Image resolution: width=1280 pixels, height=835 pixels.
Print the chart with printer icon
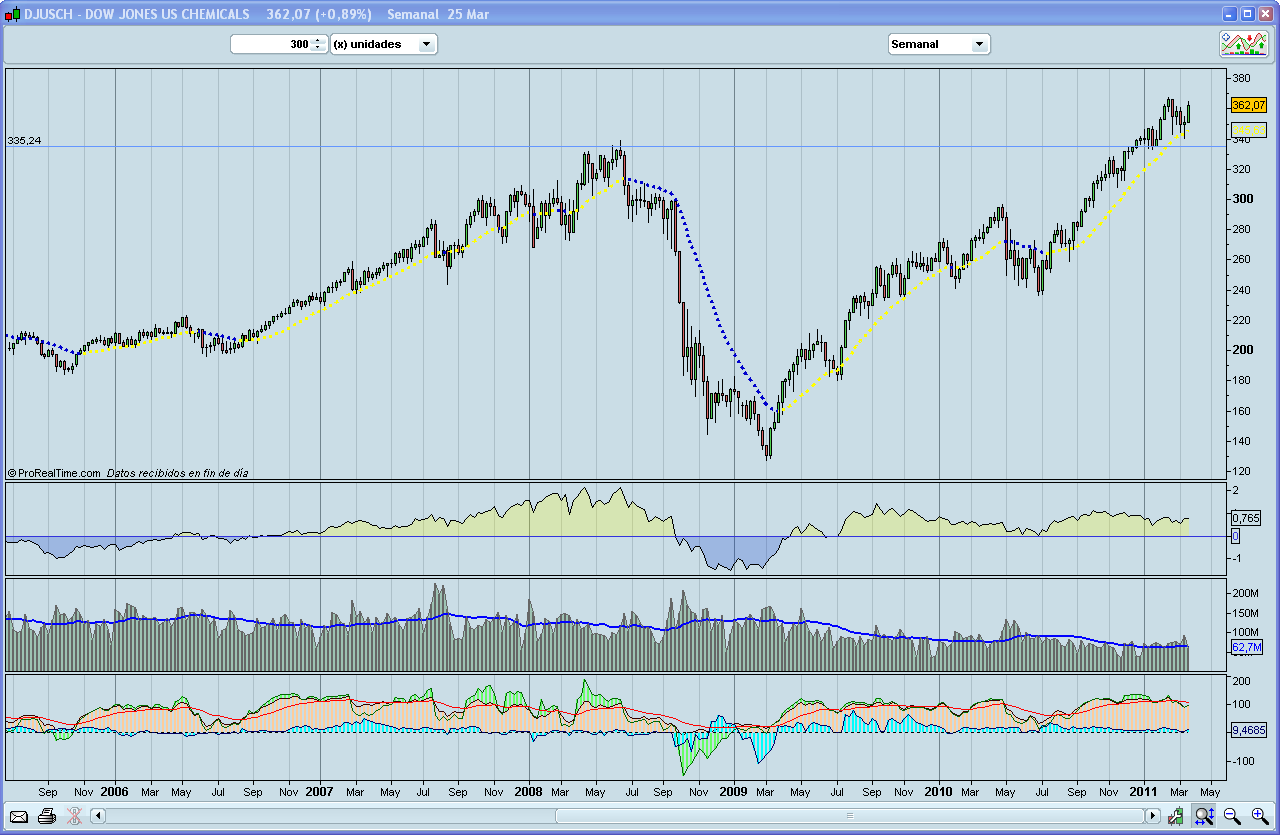pos(46,816)
